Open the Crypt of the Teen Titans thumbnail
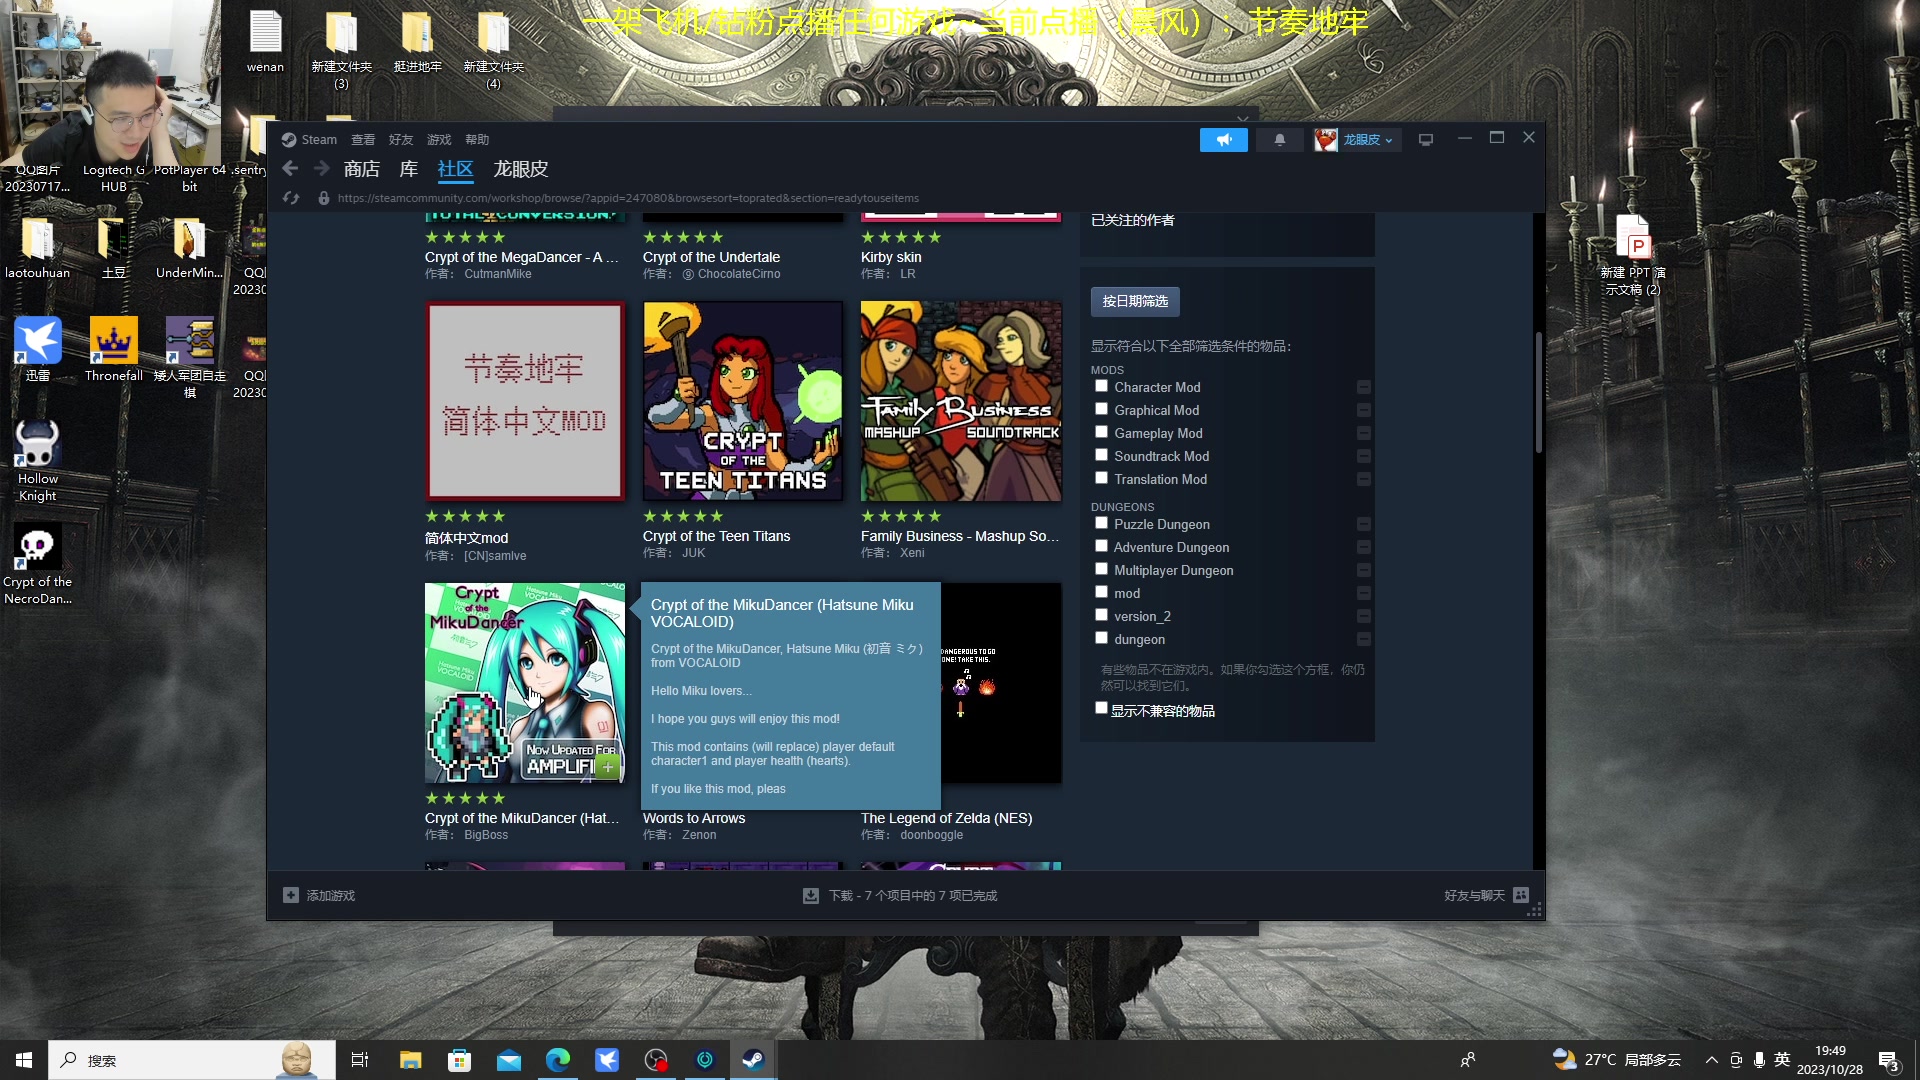The width and height of the screenshot is (1920, 1080). 743,401
